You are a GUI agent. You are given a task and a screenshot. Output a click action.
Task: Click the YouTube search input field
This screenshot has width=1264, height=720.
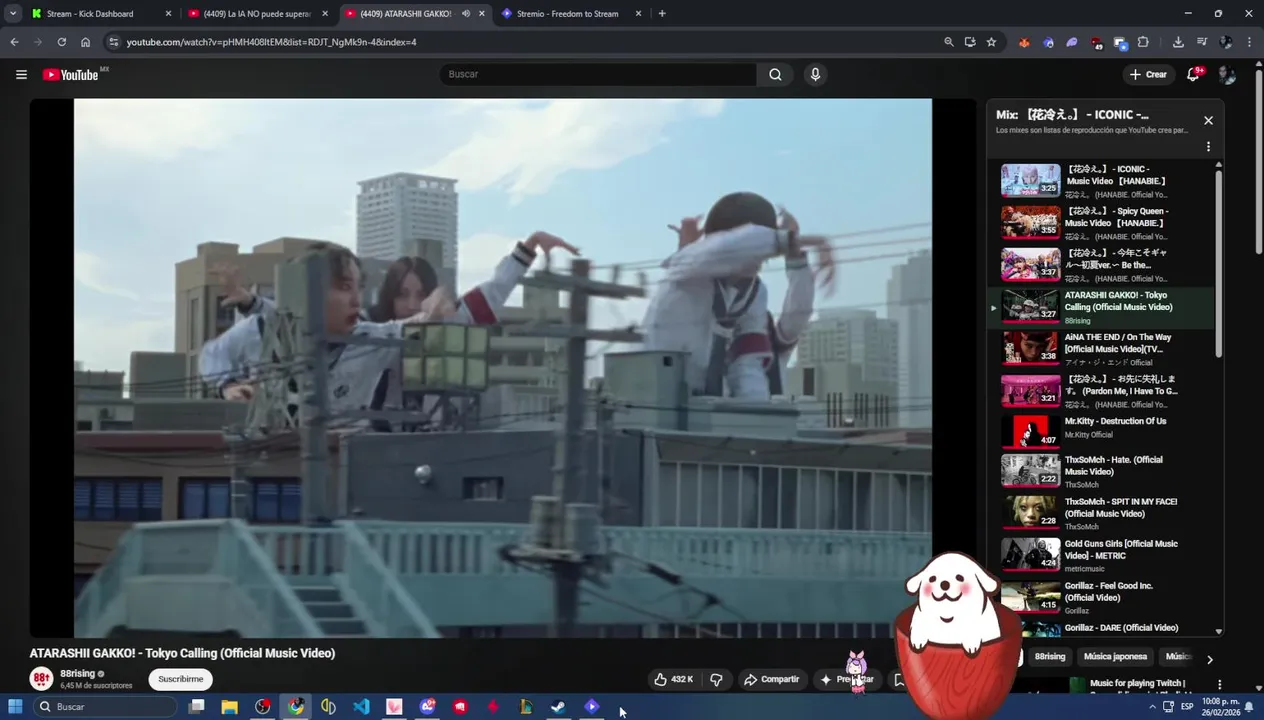(598, 74)
